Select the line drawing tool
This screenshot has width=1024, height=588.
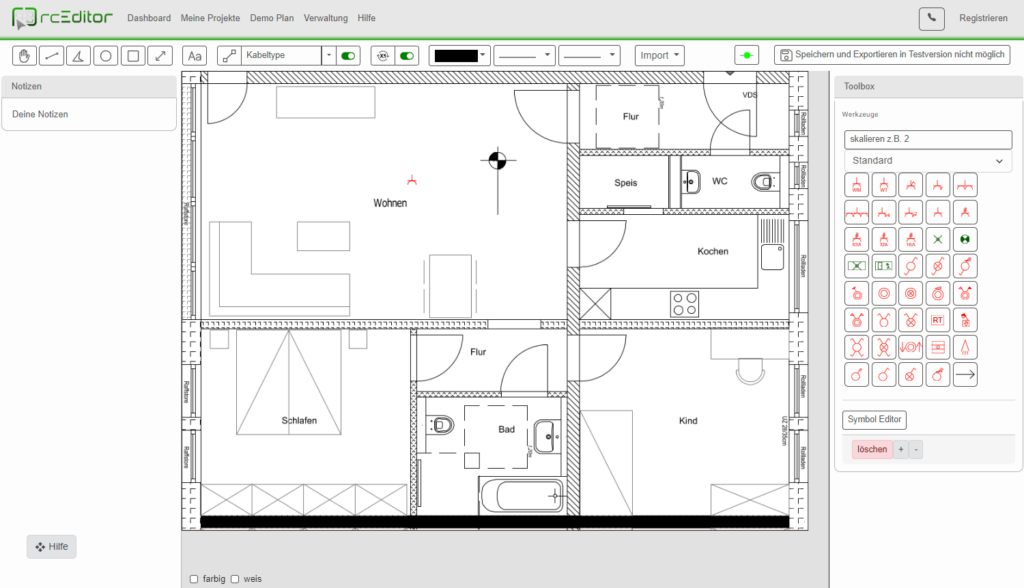(x=52, y=55)
